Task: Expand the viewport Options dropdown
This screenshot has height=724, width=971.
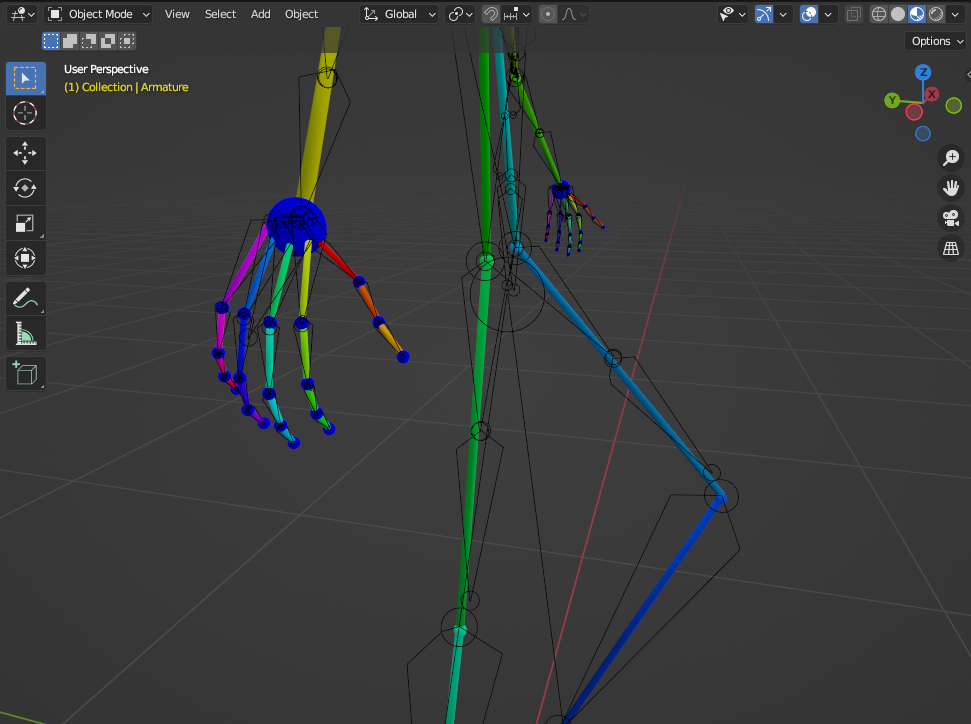Action: tap(934, 41)
